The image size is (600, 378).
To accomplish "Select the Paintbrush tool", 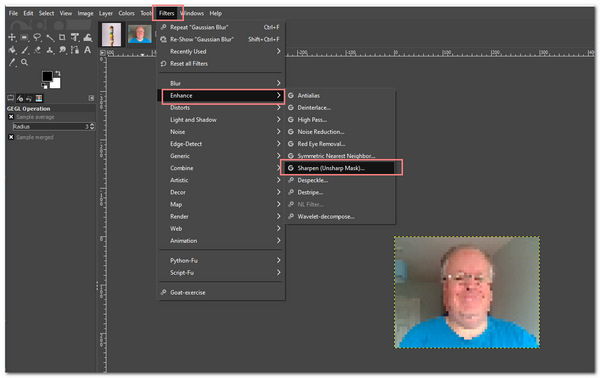I will pos(25,50).
